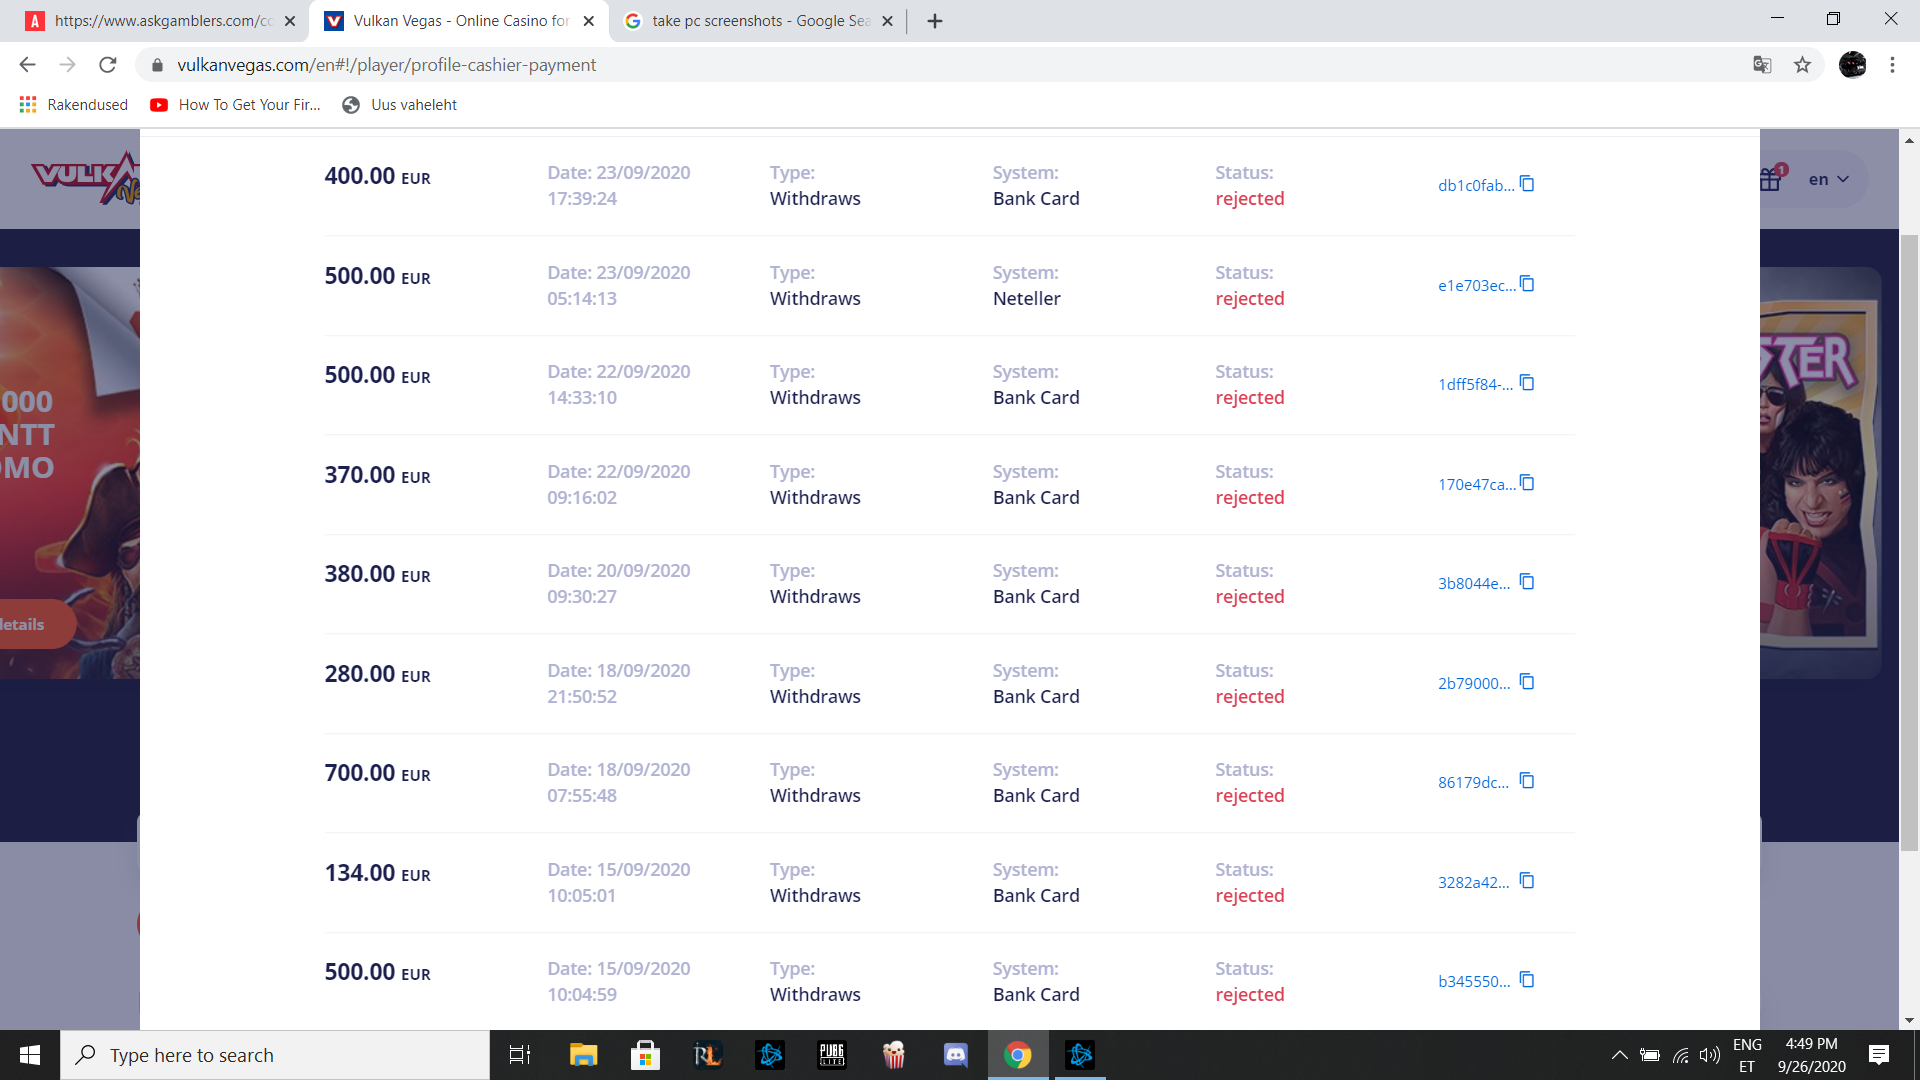Open a new browser tab

coord(935,21)
